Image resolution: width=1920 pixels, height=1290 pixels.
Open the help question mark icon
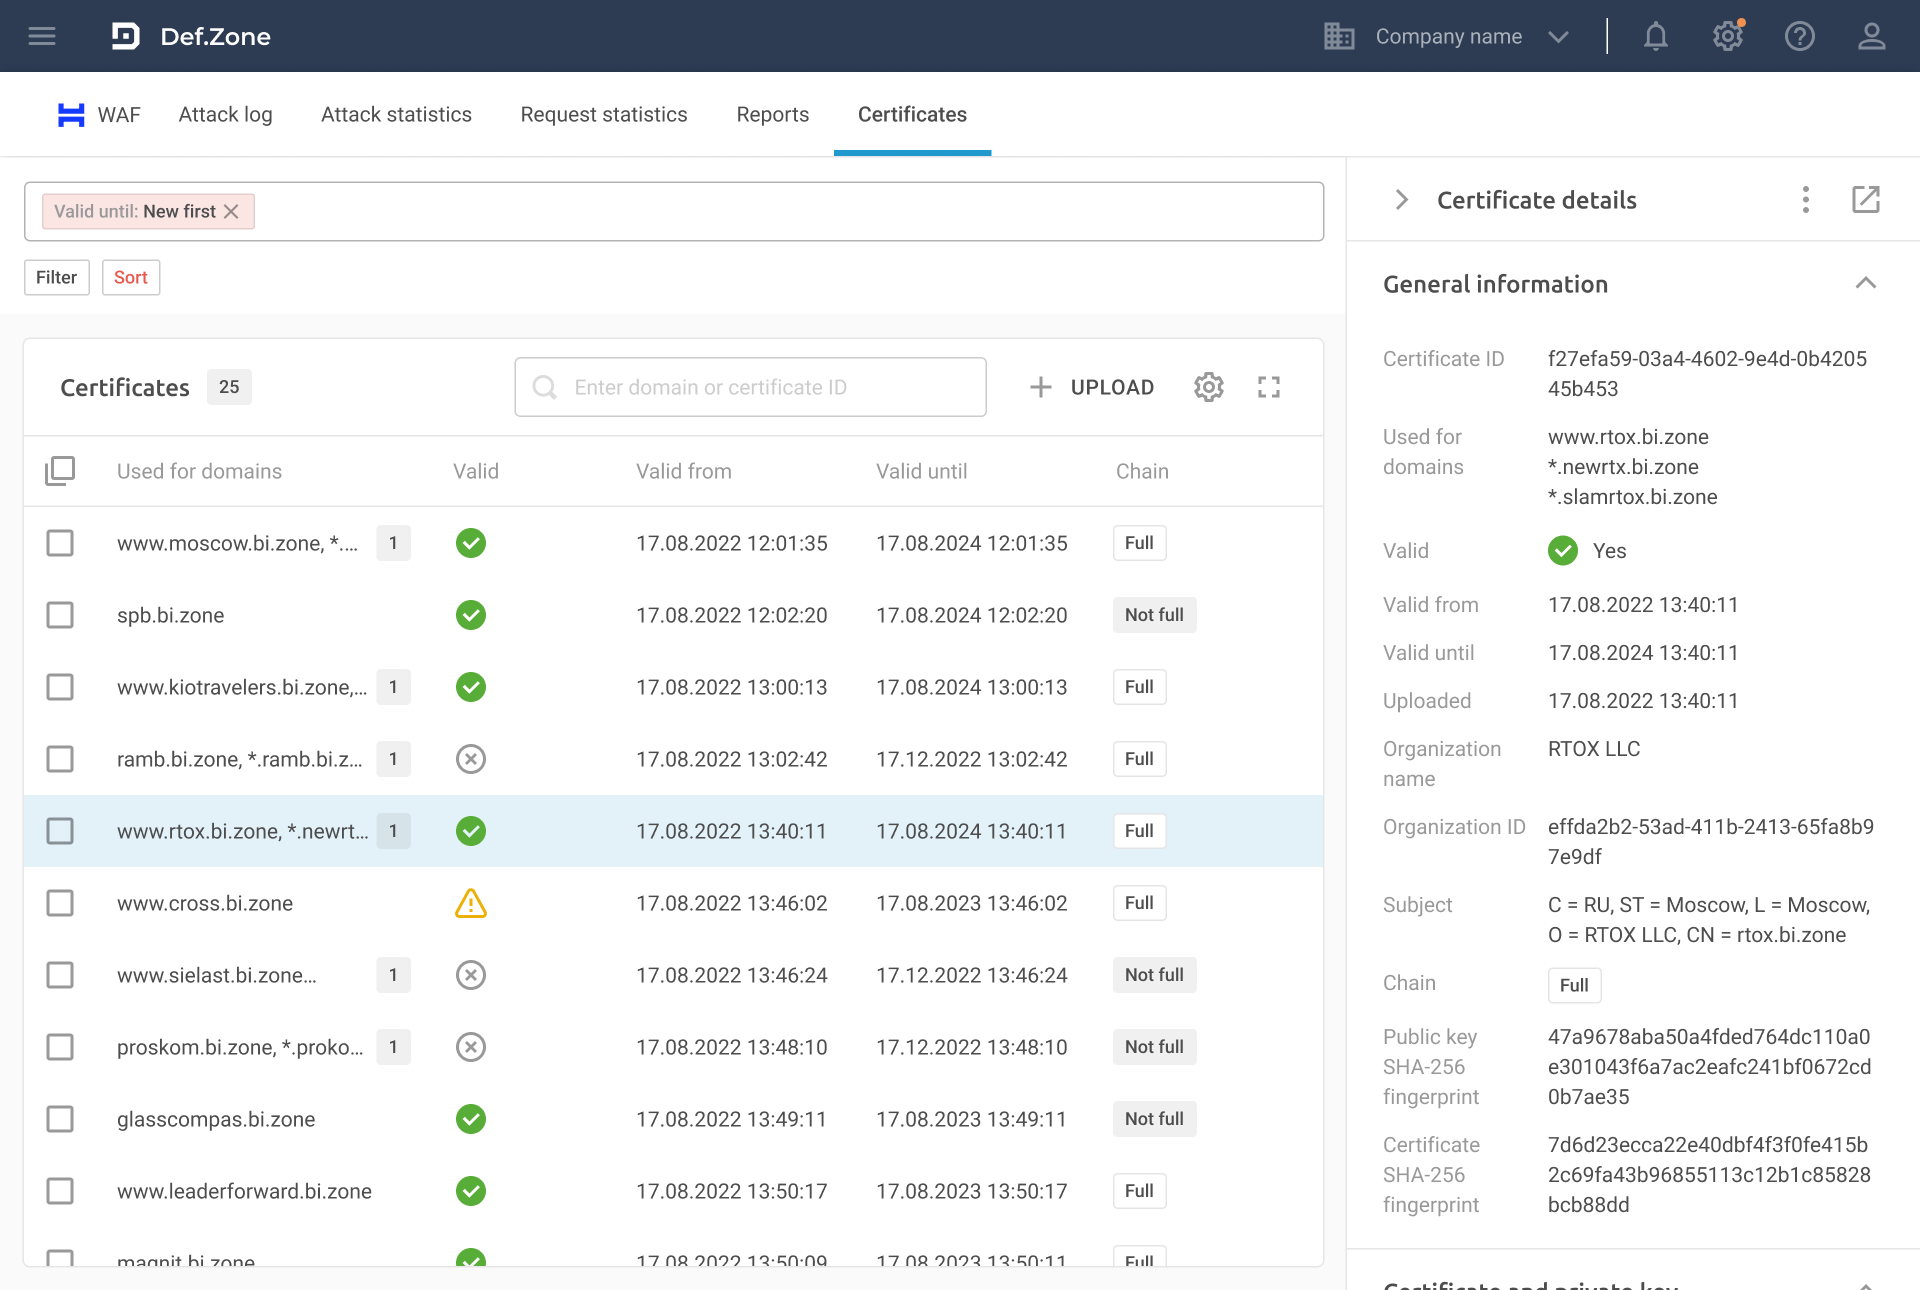(1799, 36)
